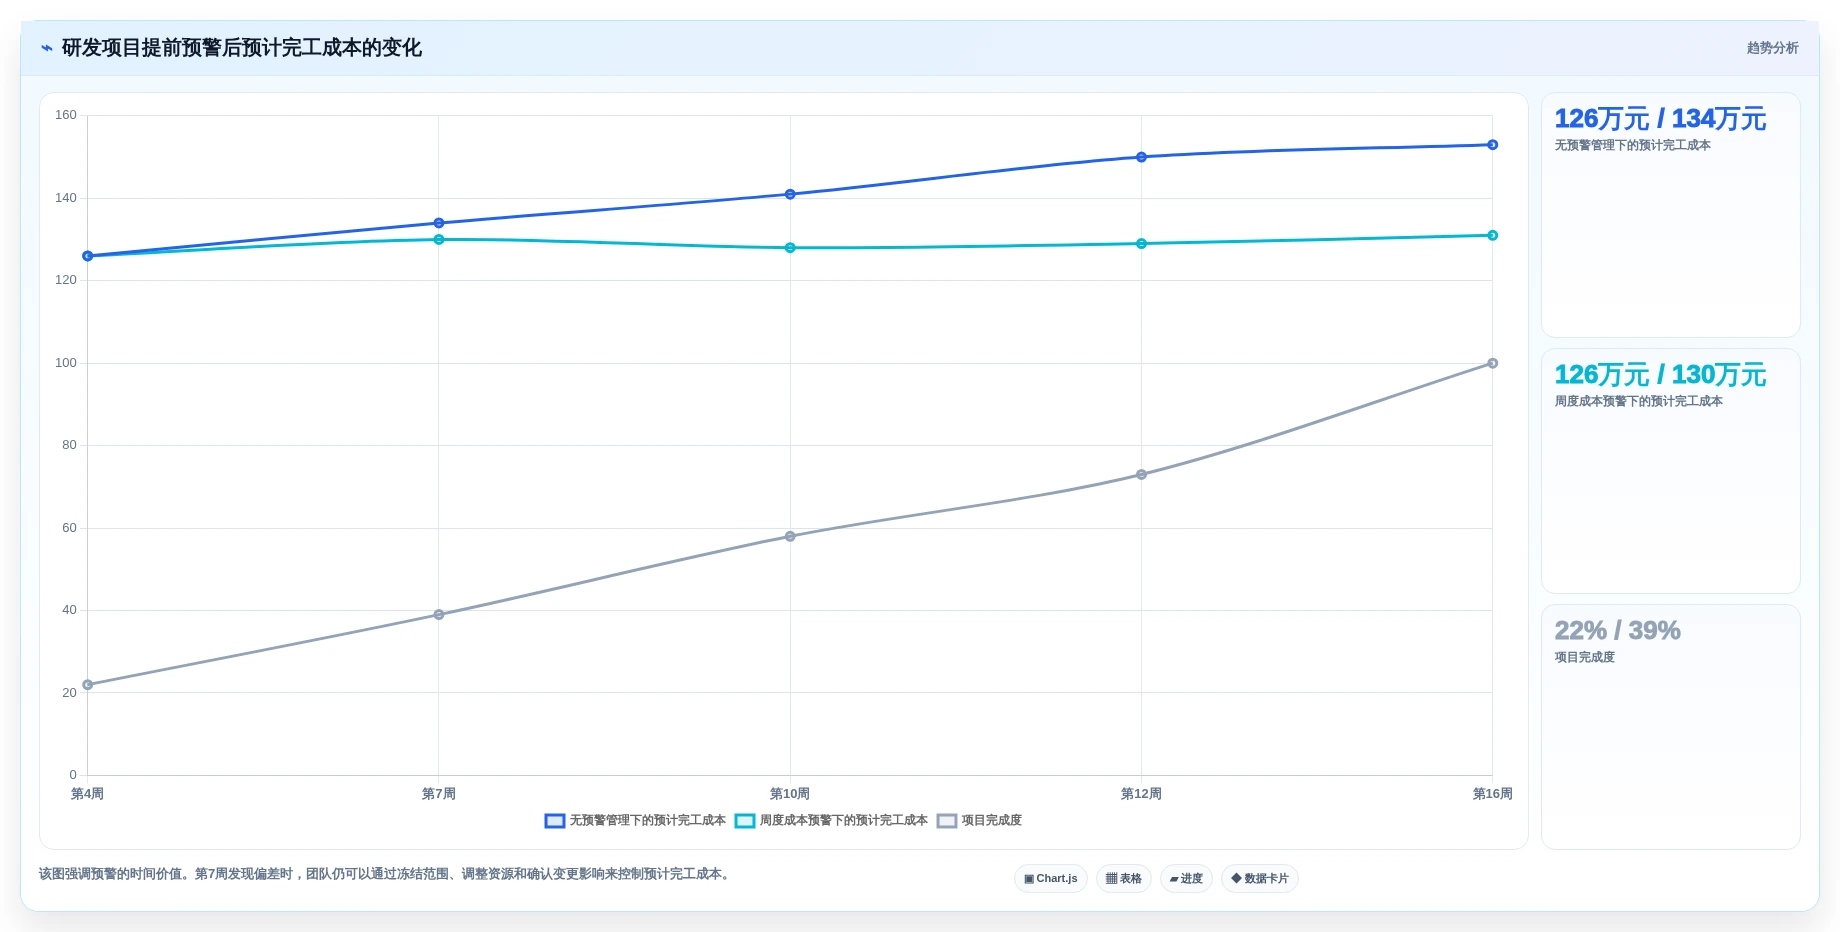Click the 周度成本预警下的预计完工成本 card caption
This screenshot has height=932, width=1840.
pos(1638,401)
